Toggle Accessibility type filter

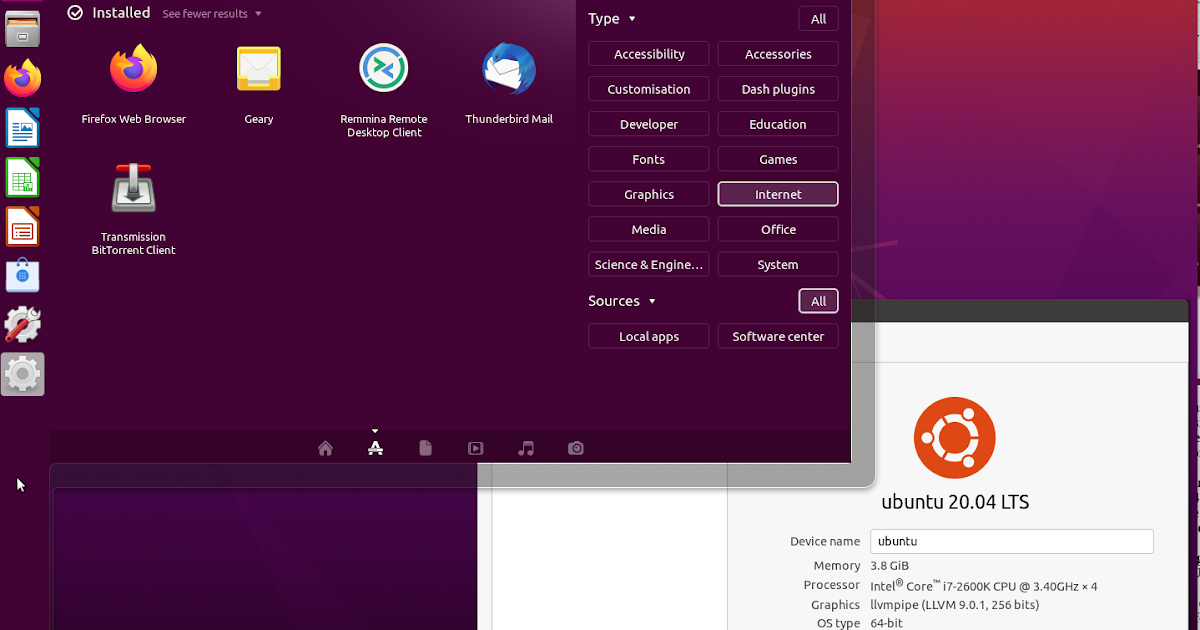(x=649, y=54)
